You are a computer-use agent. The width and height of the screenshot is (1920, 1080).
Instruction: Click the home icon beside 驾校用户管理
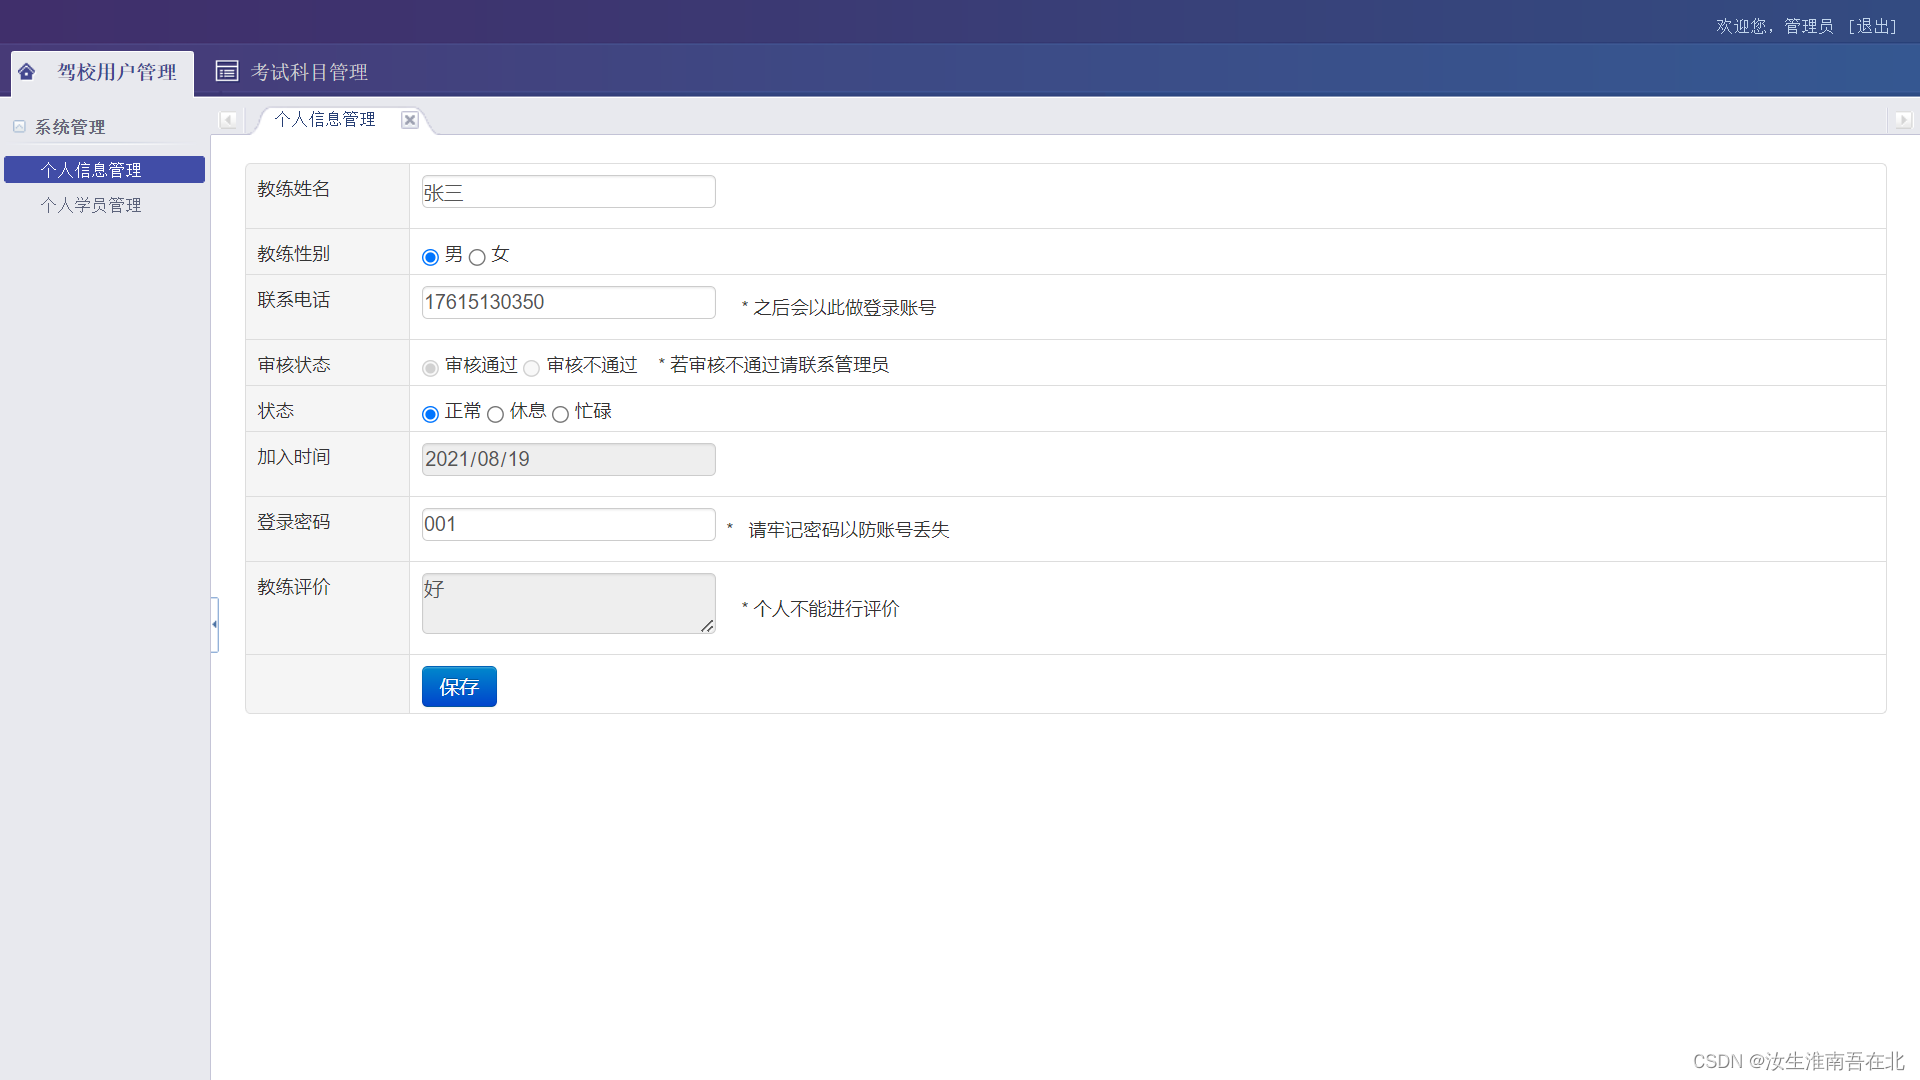click(x=27, y=72)
